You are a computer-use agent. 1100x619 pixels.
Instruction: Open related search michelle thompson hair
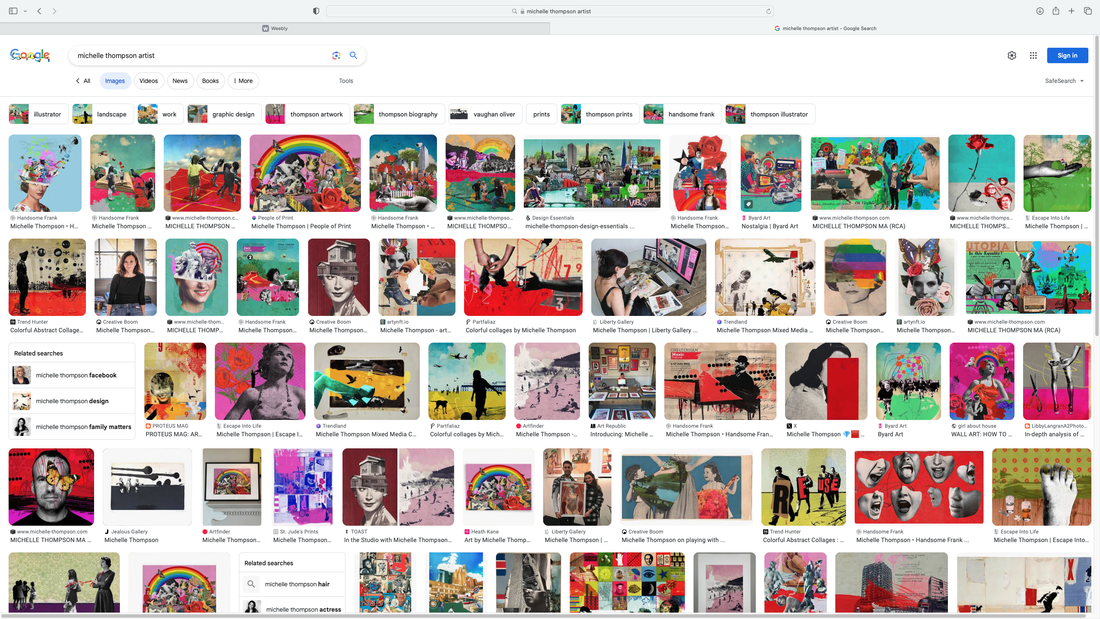[x=293, y=584]
